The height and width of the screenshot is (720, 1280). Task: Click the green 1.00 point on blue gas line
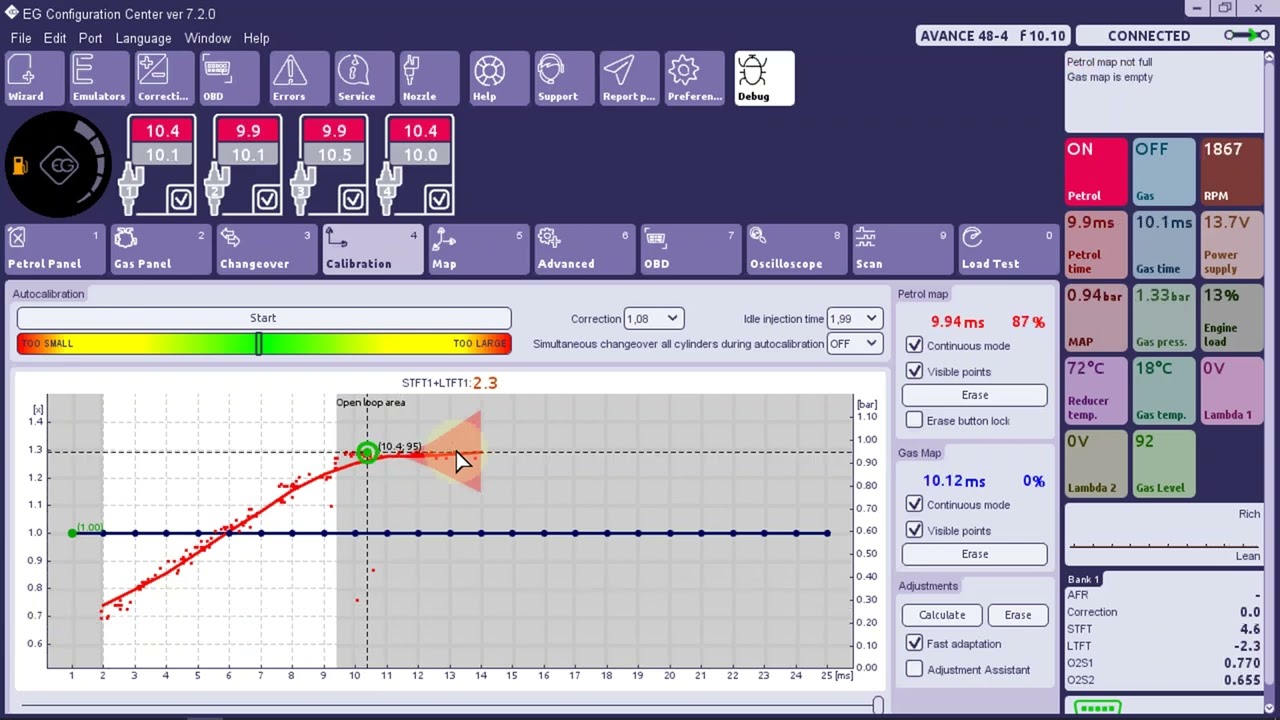point(72,533)
